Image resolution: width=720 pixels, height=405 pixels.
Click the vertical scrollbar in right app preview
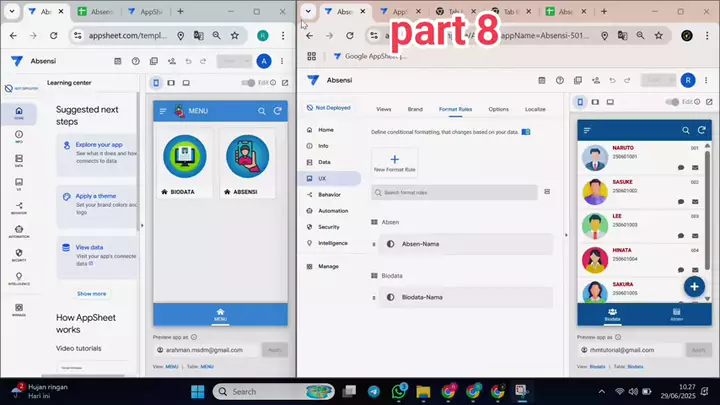[x=708, y=200]
